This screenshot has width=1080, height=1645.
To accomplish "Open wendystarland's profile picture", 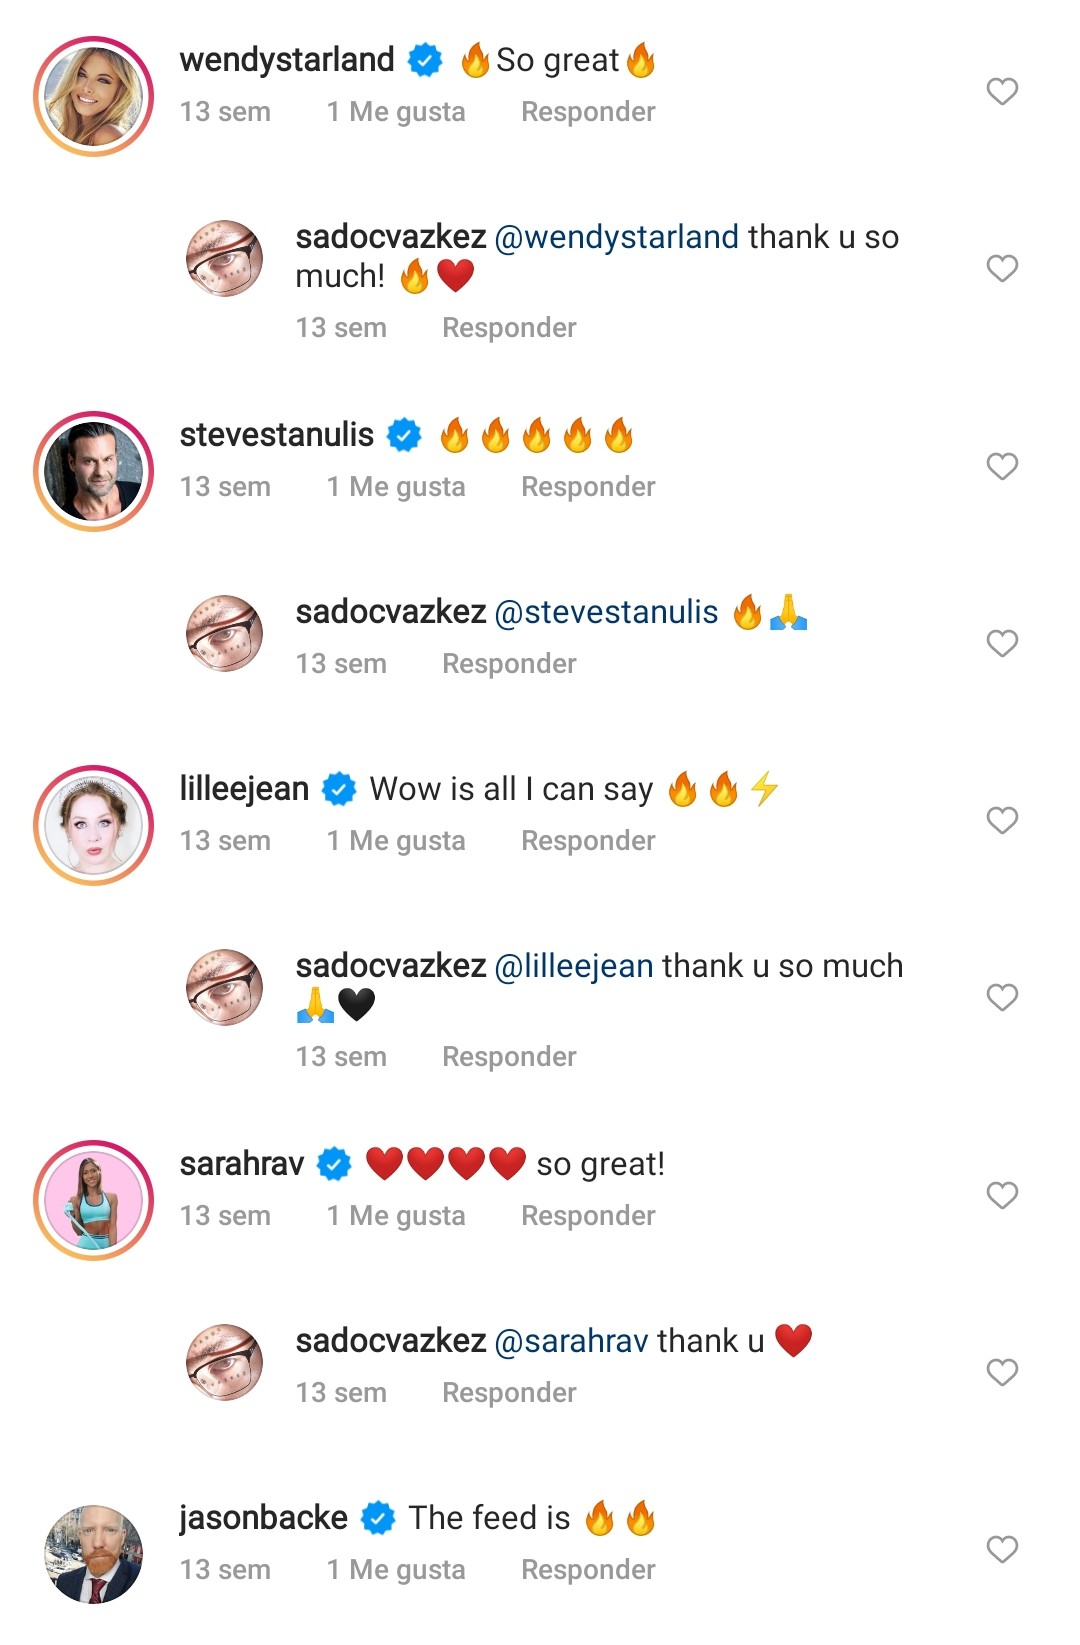I will (x=94, y=97).
